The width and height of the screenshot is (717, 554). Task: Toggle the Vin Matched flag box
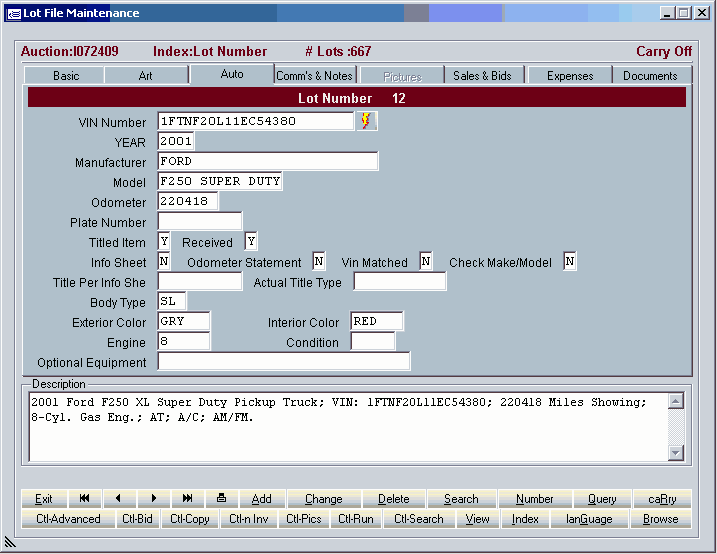(426, 261)
